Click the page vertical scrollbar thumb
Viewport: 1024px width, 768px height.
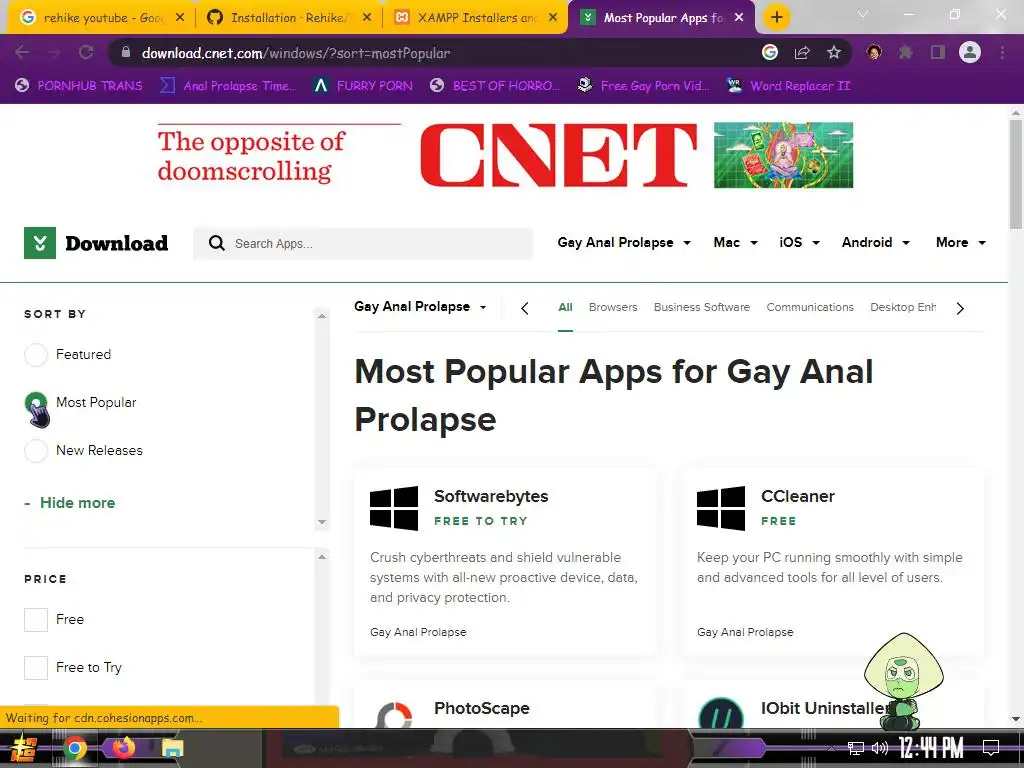[x=1016, y=174]
